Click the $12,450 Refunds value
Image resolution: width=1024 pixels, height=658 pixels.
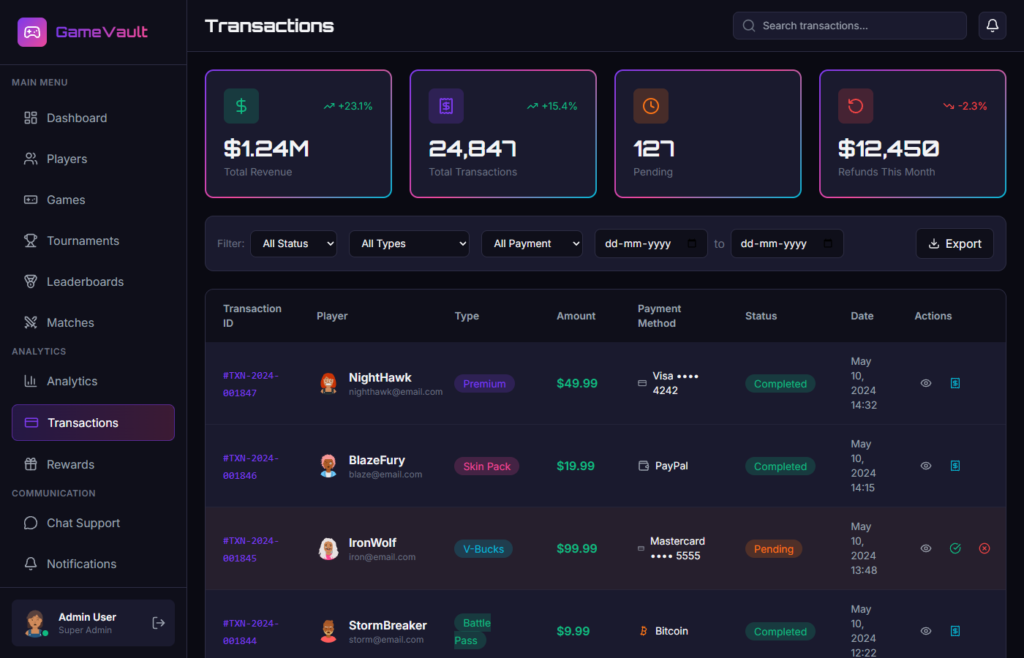[889, 149]
